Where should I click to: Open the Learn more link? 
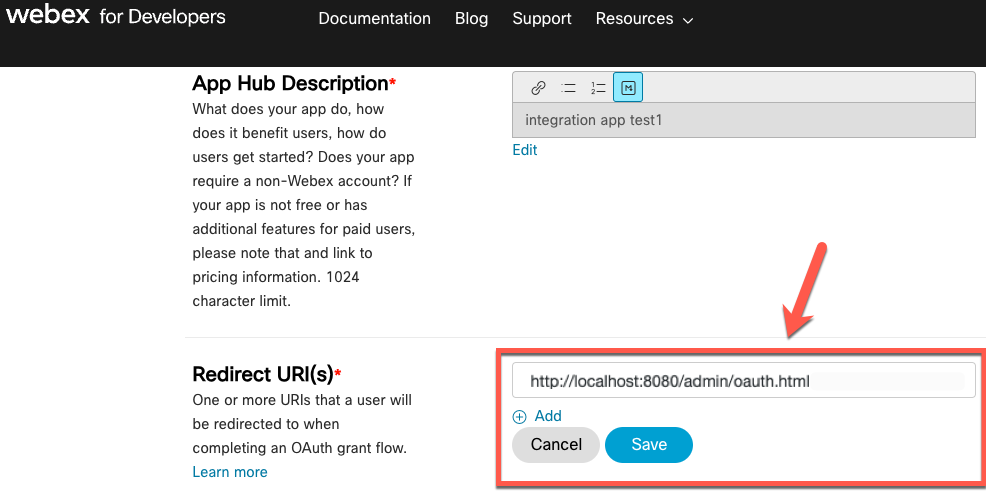pyautogui.click(x=230, y=472)
